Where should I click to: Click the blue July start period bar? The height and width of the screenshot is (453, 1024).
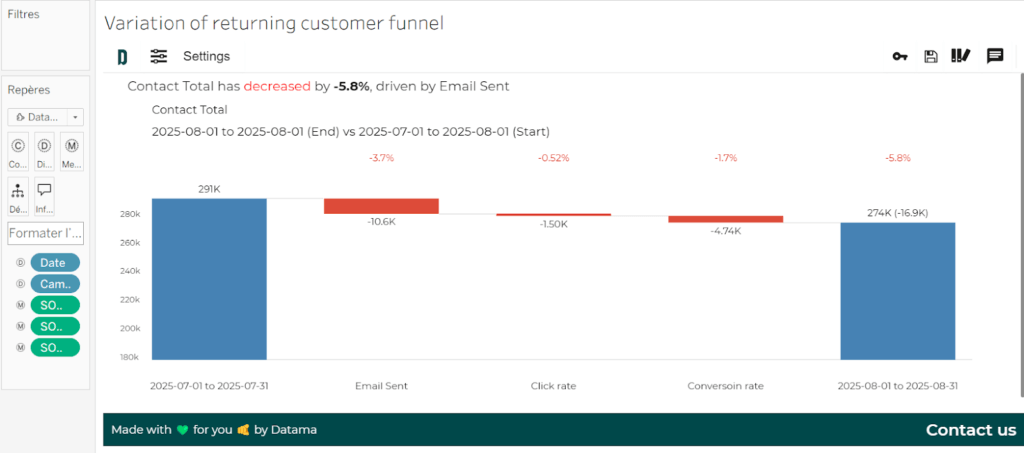(209, 279)
